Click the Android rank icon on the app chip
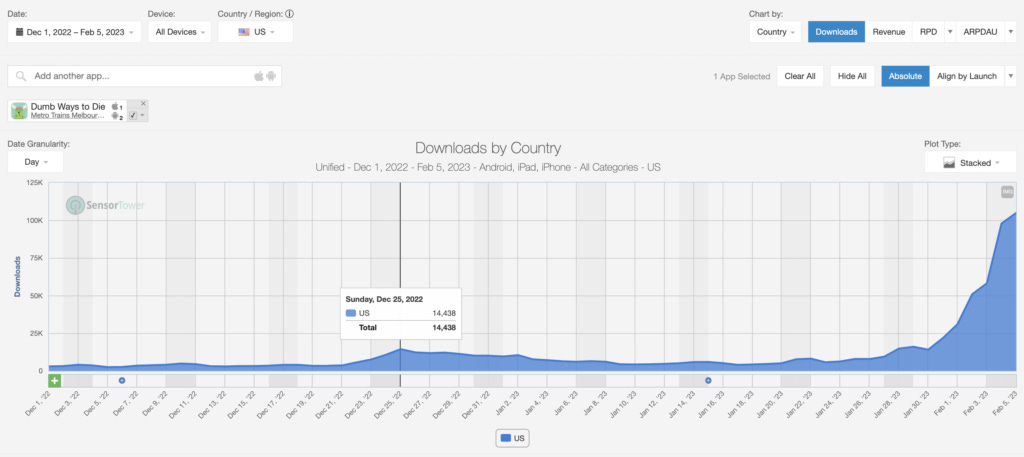This screenshot has height=457, width=1024. 117,116
